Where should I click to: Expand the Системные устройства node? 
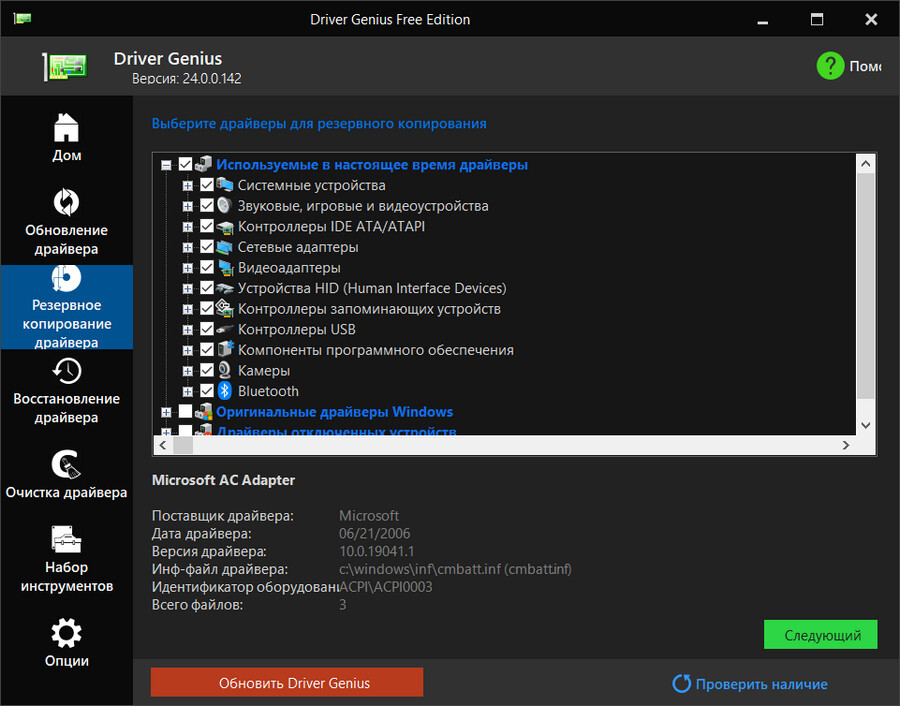[187, 185]
